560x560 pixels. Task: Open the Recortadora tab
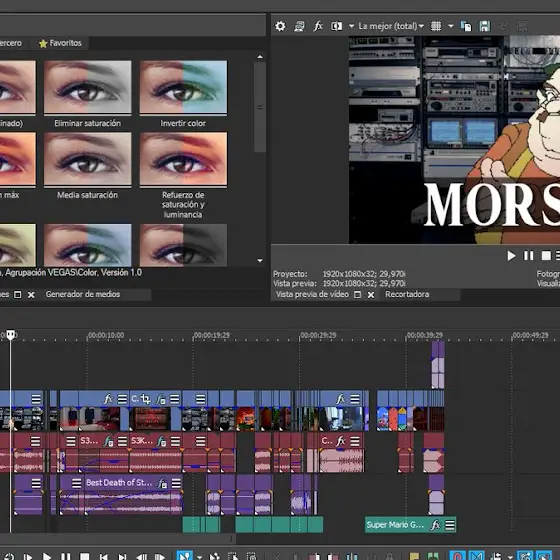click(x=407, y=294)
